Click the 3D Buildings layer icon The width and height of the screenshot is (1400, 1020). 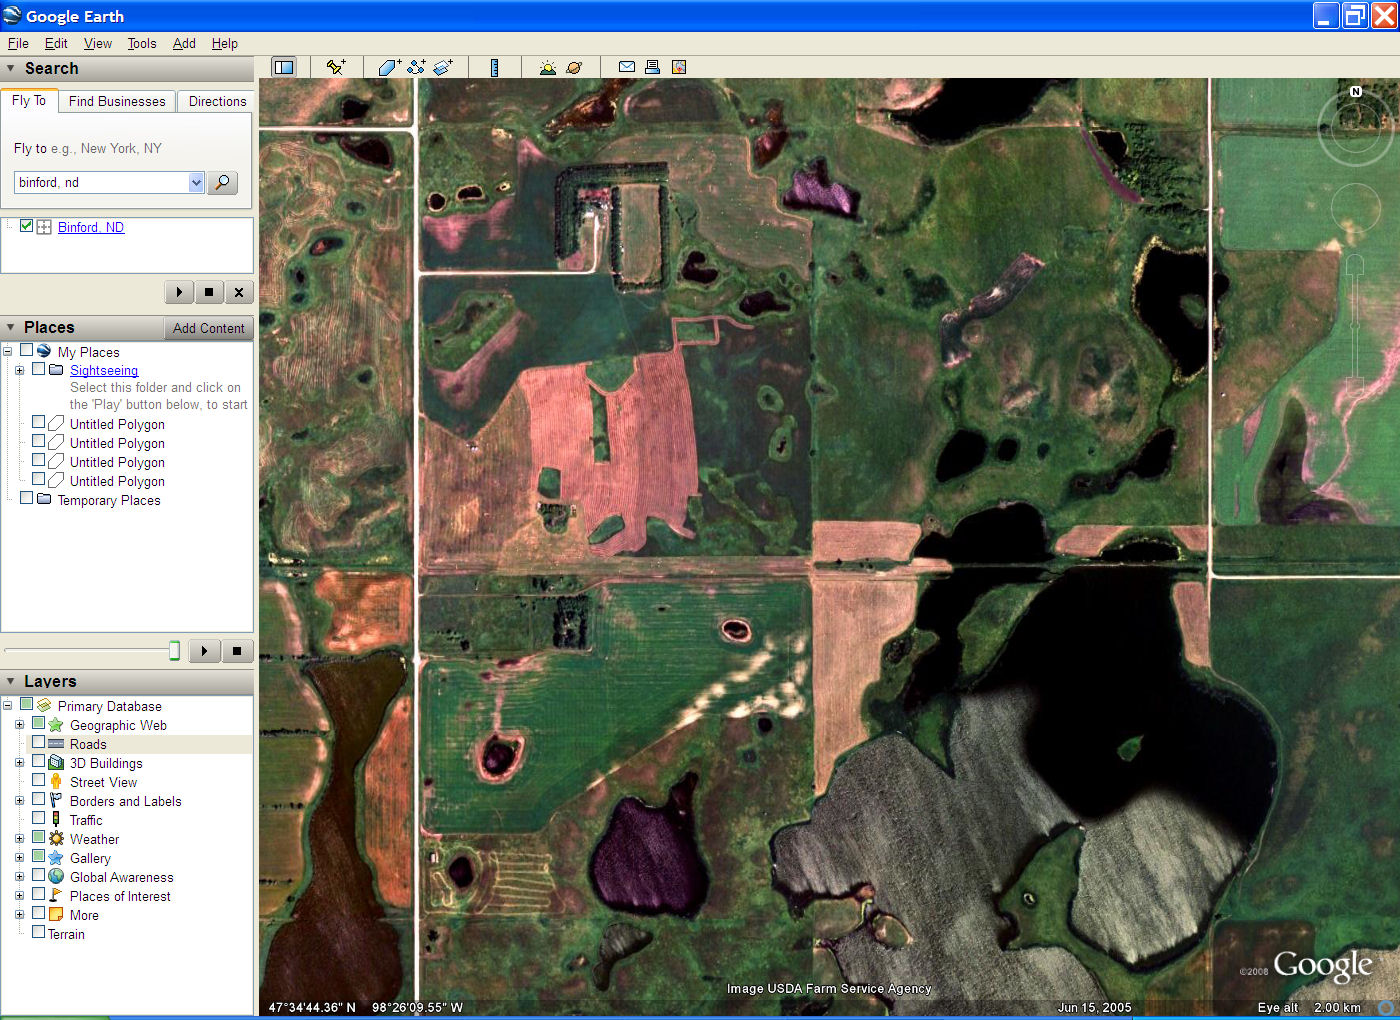(x=56, y=762)
